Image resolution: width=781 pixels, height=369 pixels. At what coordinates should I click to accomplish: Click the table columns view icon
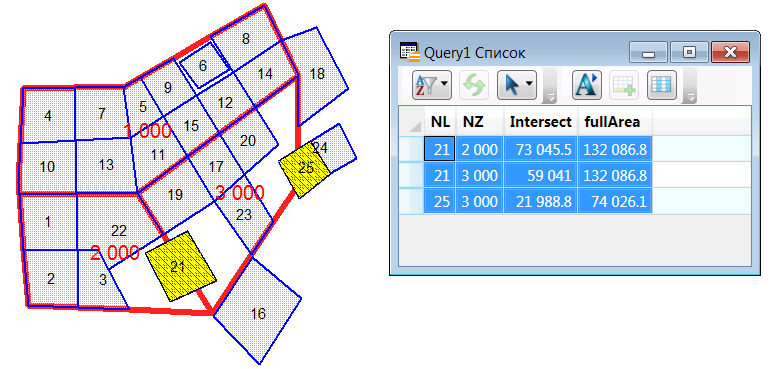click(x=662, y=86)
